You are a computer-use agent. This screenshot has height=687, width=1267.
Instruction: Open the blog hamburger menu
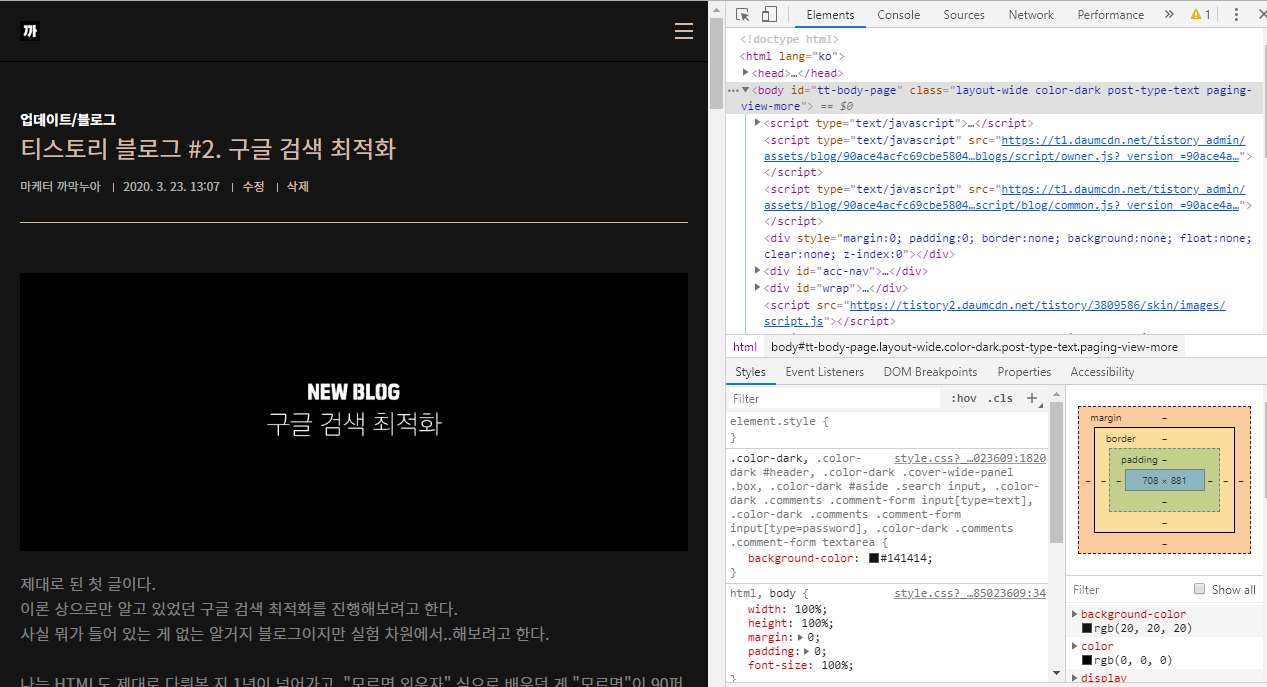(684, 31)
